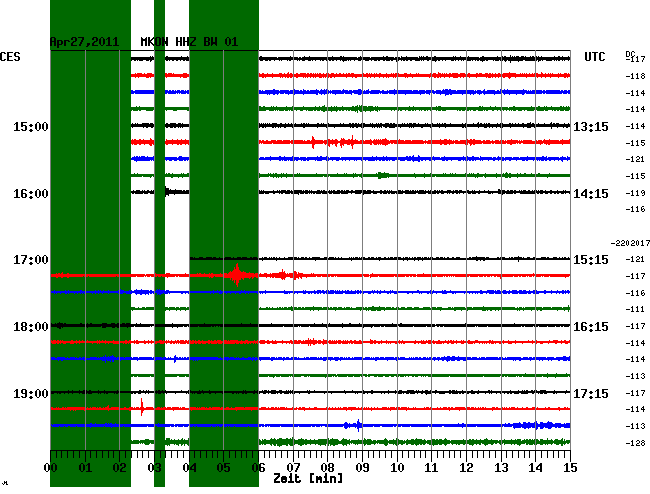Click the Zeit [min] axis title
The height and width of the screenshot is (494, 650).
(x=308, y=479)
